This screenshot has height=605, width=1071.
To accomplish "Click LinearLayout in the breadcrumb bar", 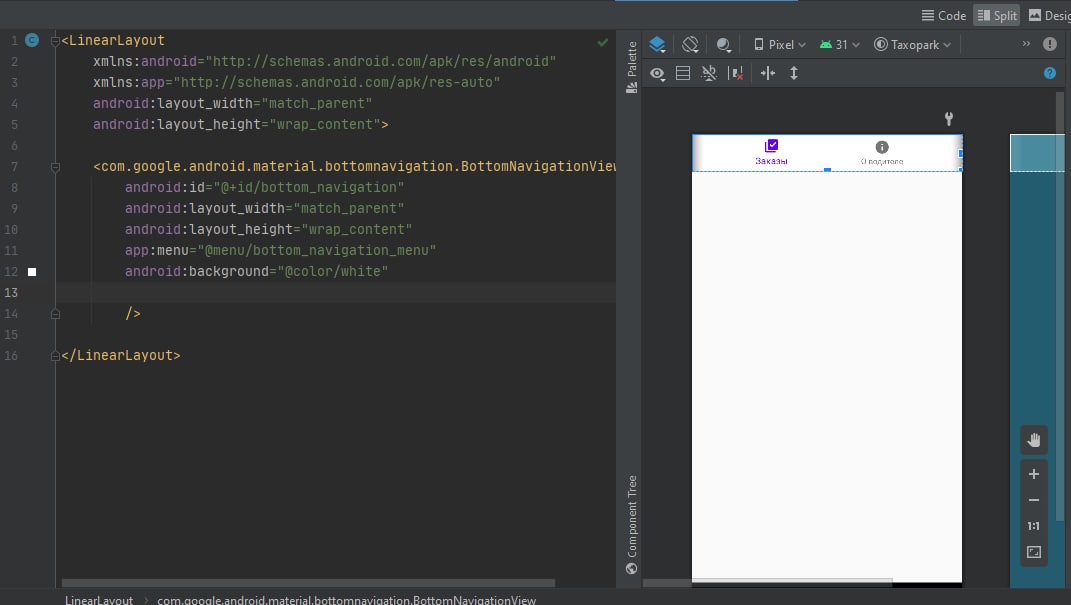I will [x=99, y=600].
